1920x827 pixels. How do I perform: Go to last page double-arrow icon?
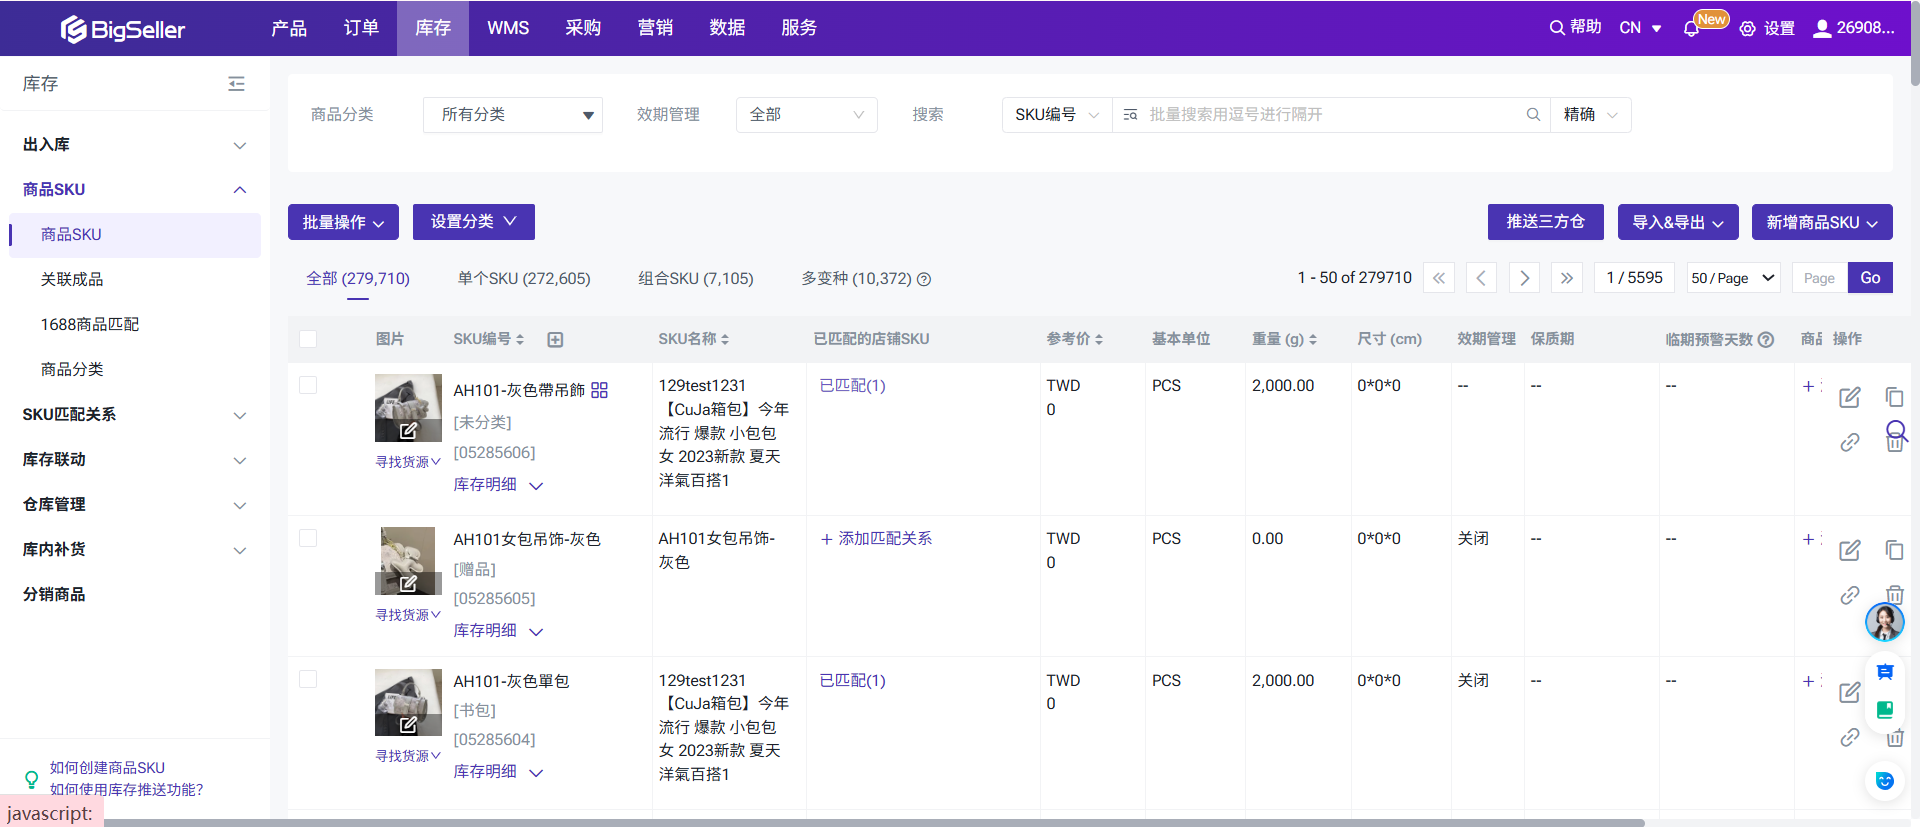(x=1566, y=278)
